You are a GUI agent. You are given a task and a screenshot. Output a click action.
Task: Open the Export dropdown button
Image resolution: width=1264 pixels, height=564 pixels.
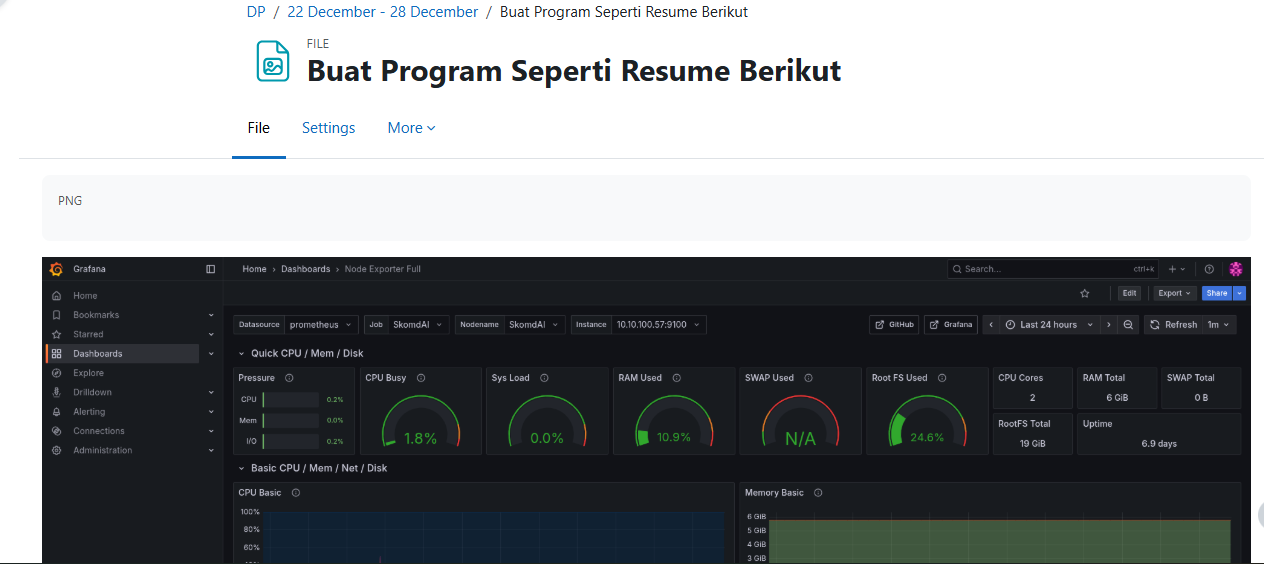pyautogui.click(x=1174, y=293)
